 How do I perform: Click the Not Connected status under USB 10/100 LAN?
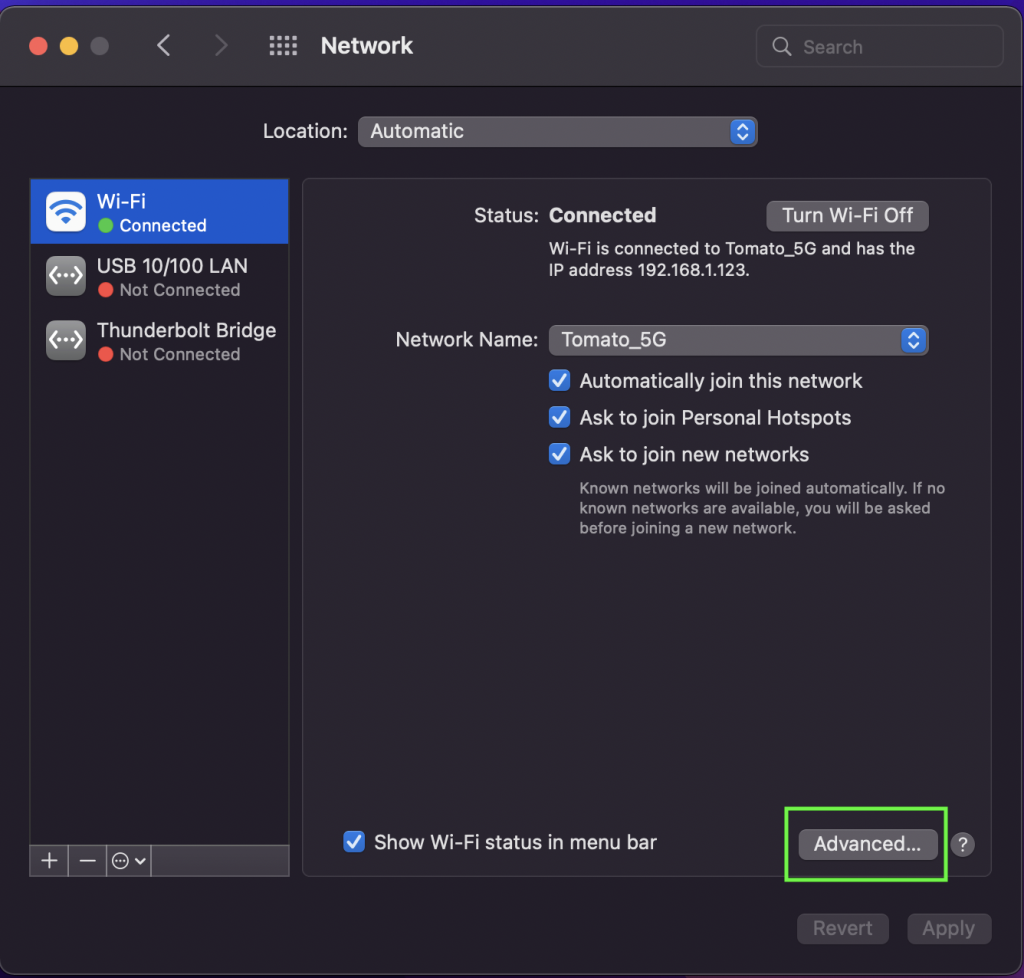[x=170, y=290]
